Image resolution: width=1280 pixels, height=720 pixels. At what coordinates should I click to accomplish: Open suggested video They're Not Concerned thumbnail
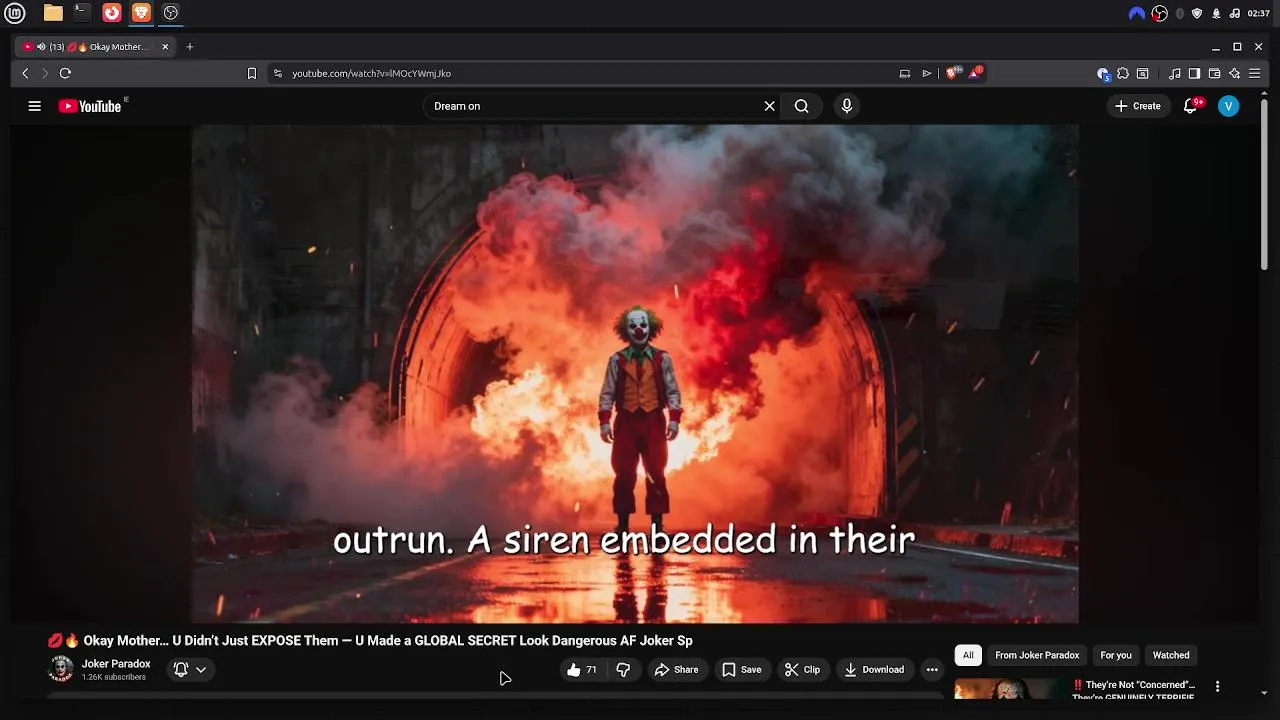click(1010, 689)
